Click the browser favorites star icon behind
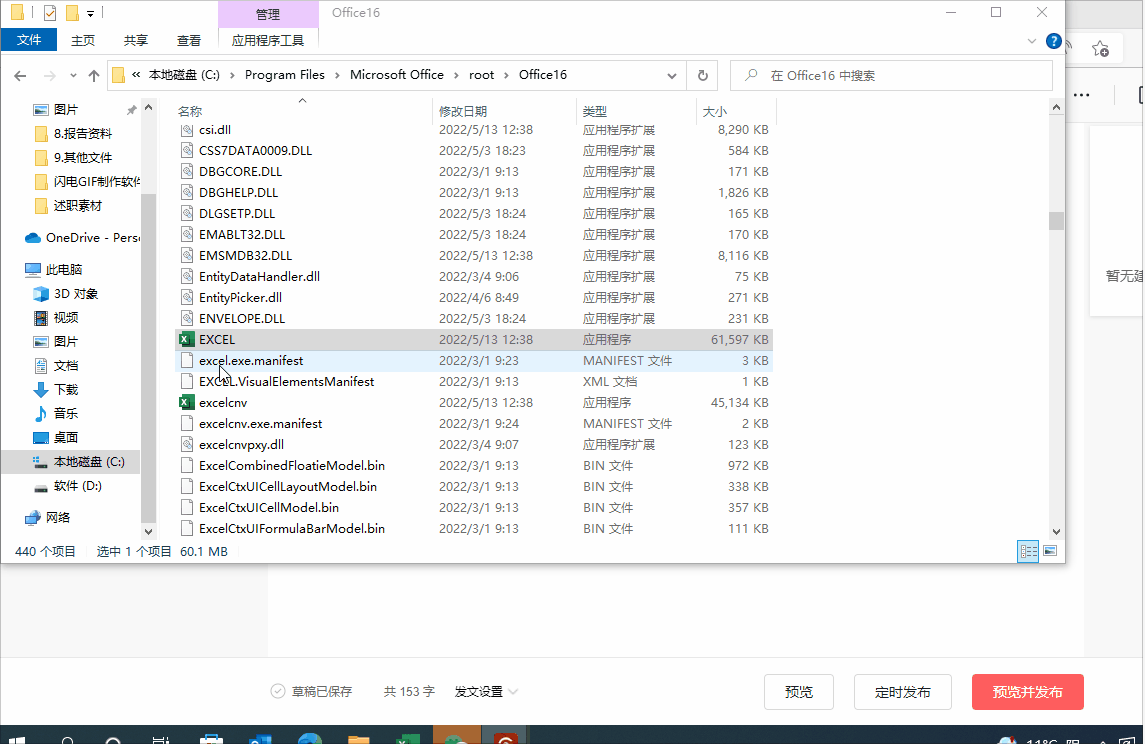1145x744 pixels. [x=1100, y=49]
